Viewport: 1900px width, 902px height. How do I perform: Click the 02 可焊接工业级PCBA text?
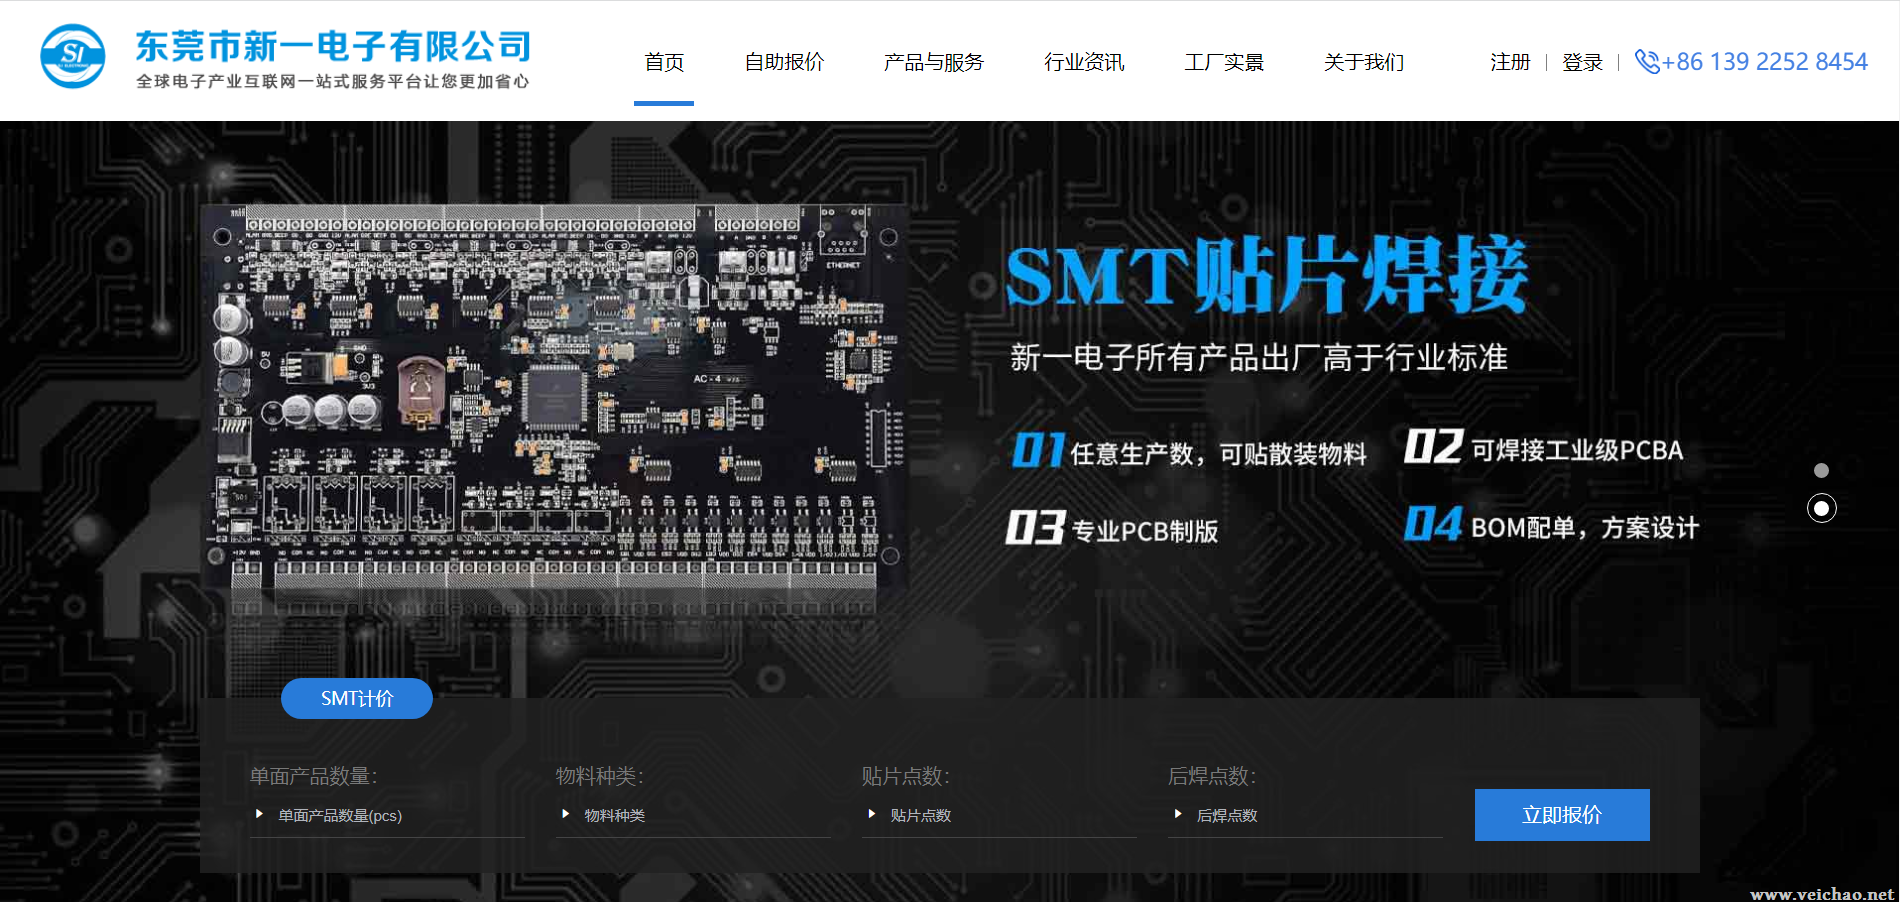pos(1544,448)
